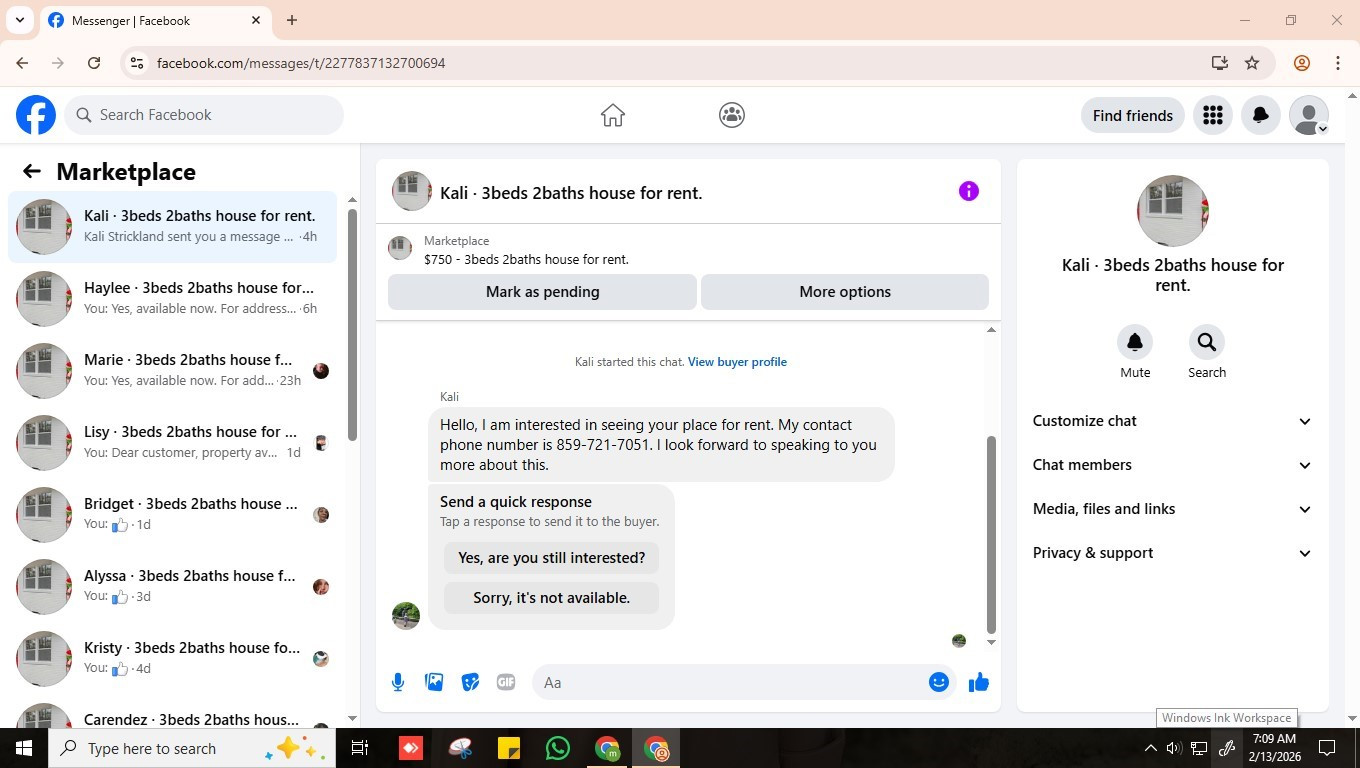
Task: Open Windows Start menu
Action: (x=24, y=748)
